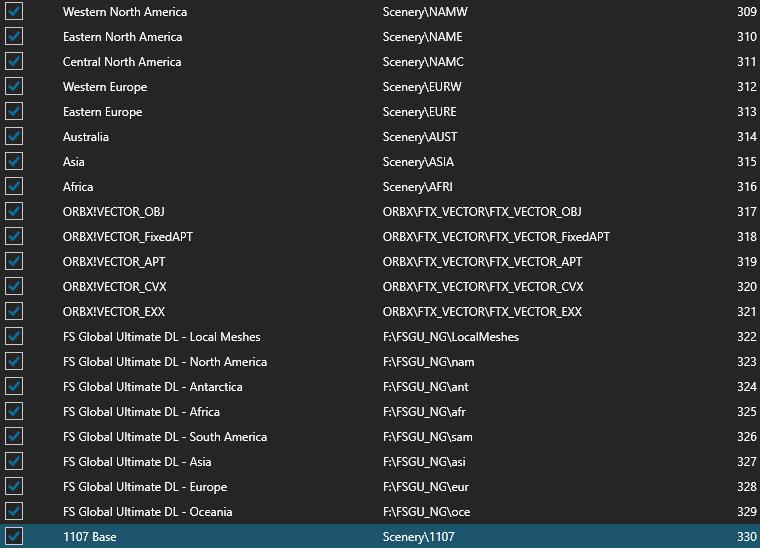Select the Asia scenery entry
This screenshot has width=760, height=548.
[x=73, y=162]
